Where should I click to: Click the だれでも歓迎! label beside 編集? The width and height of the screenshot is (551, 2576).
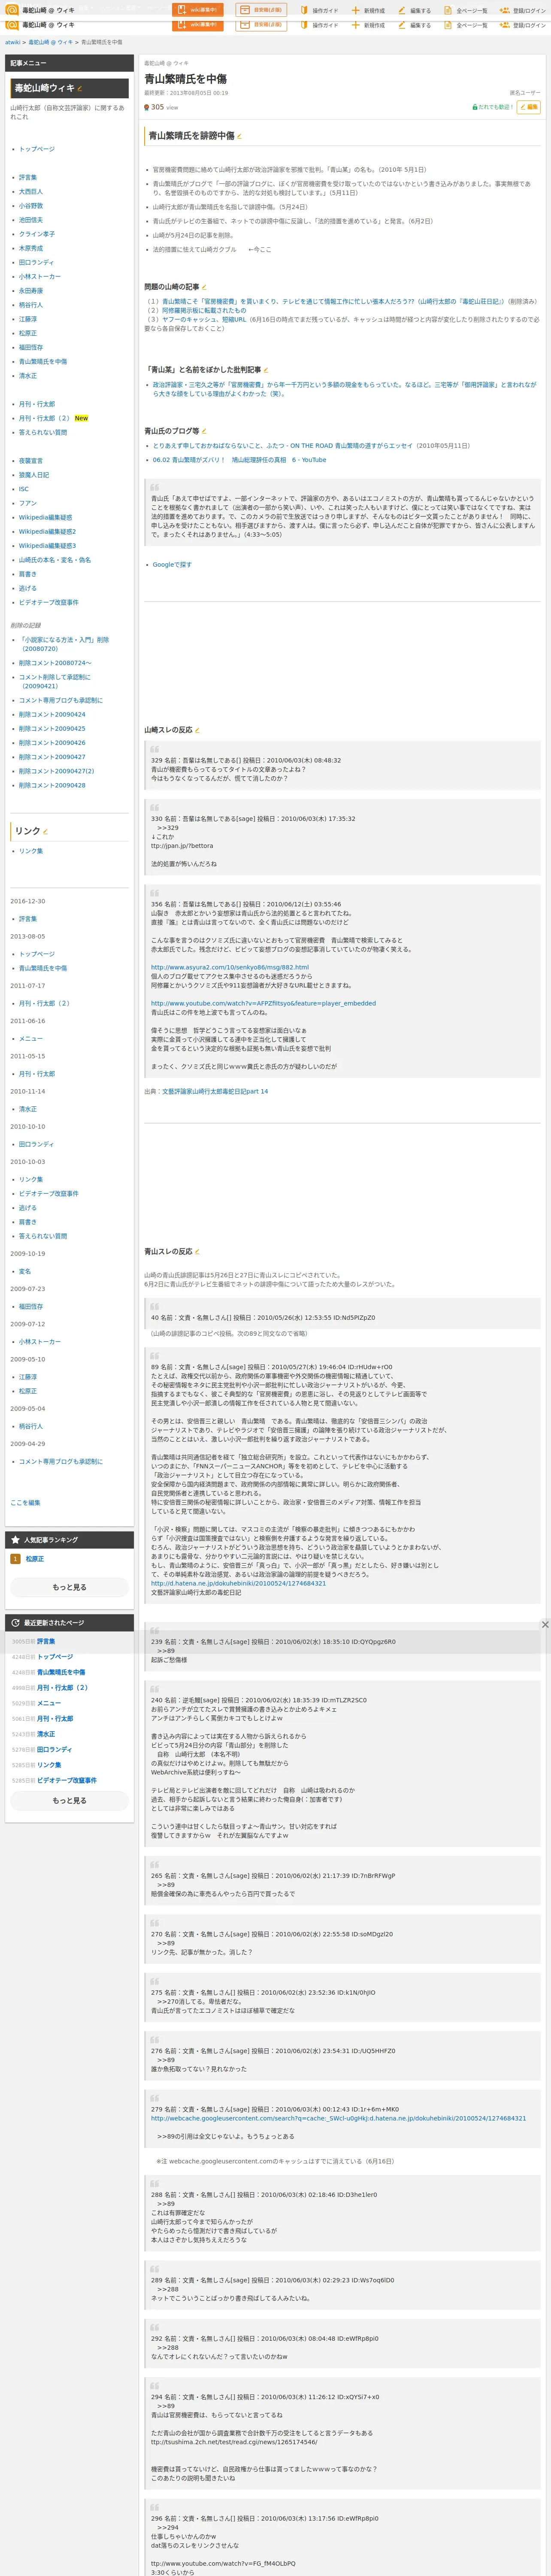(x=492, y=107)
